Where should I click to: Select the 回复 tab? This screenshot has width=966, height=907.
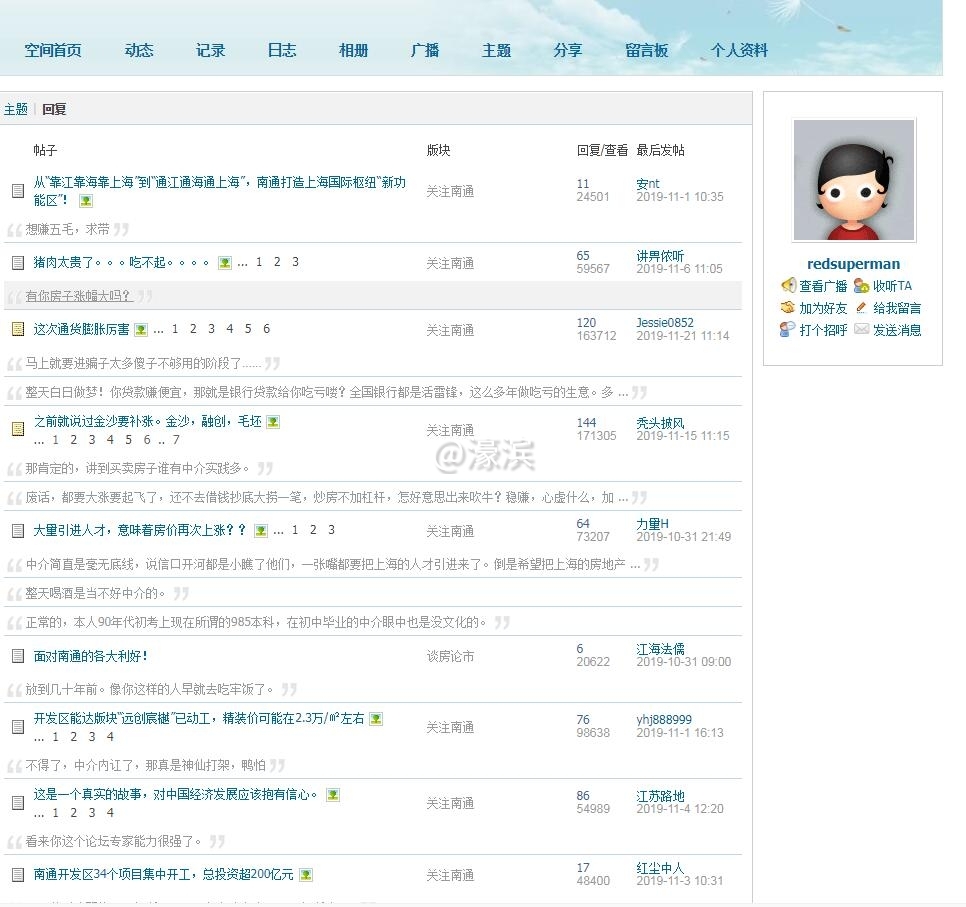pyautogui.click(x=54, y=109)
